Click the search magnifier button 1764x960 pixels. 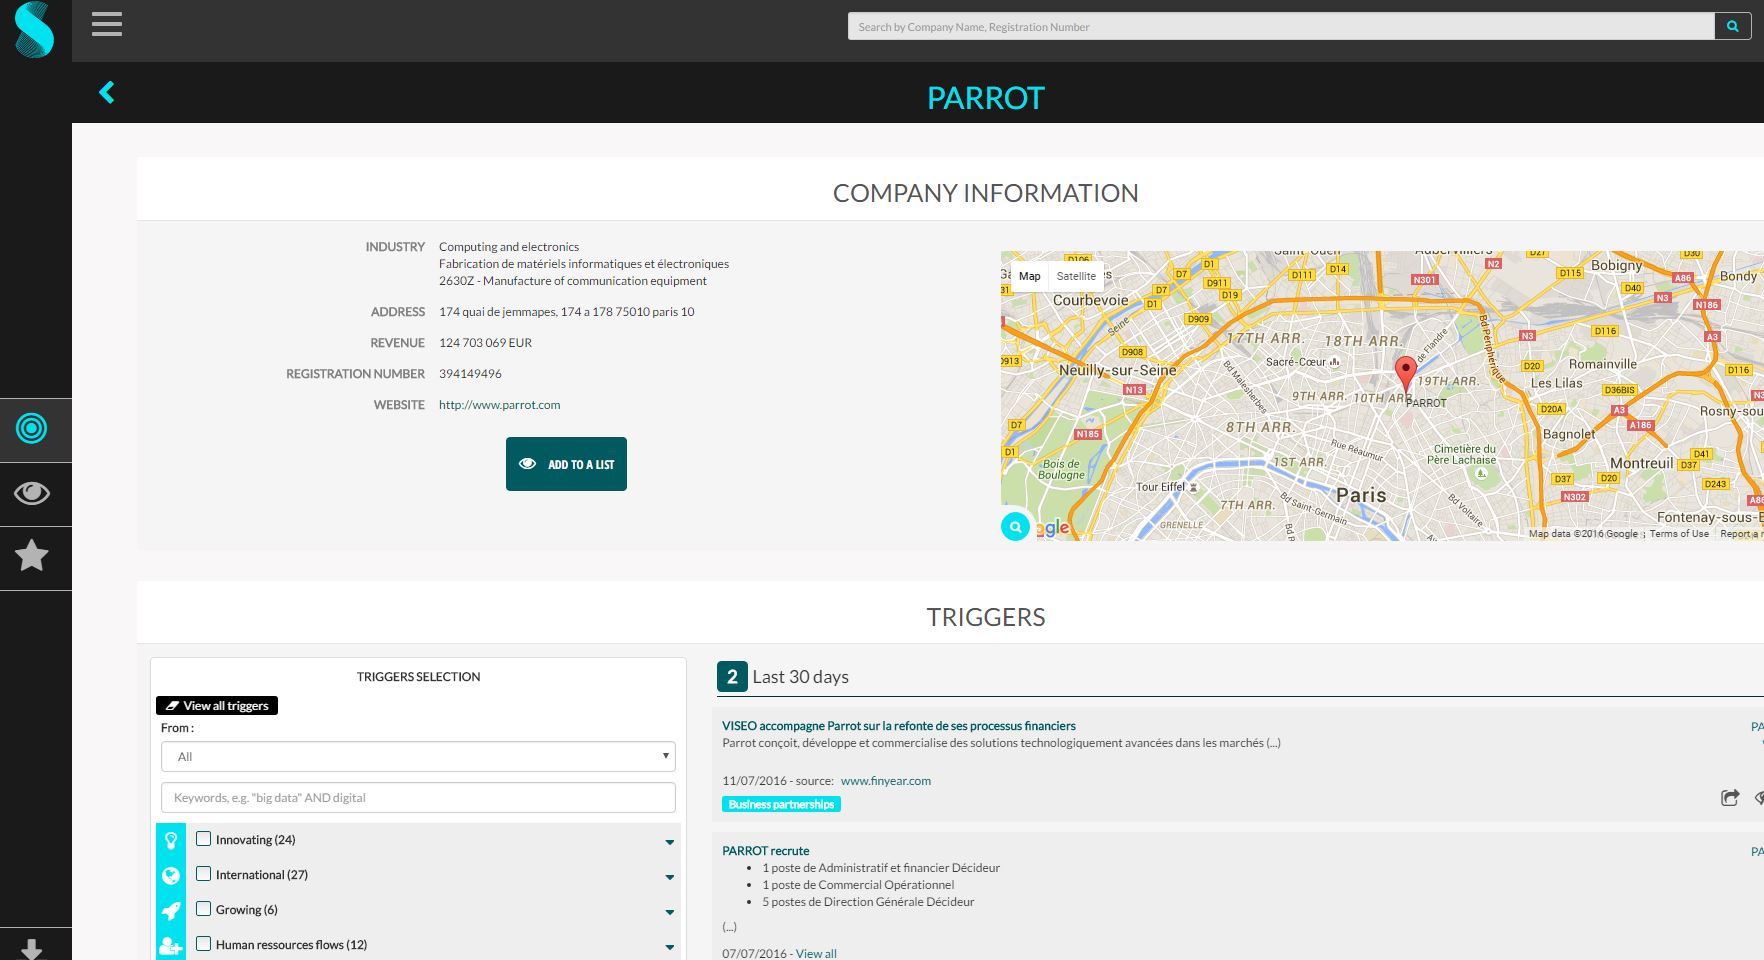(1733, 27)
